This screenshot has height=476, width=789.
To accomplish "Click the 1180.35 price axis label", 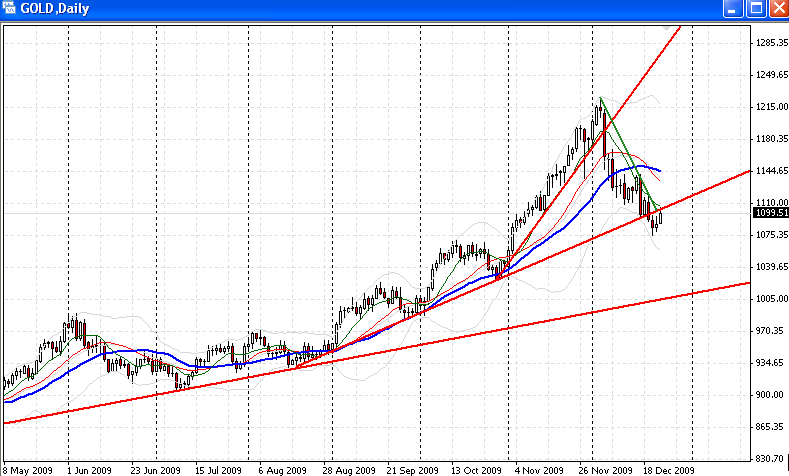I will 772,139.
